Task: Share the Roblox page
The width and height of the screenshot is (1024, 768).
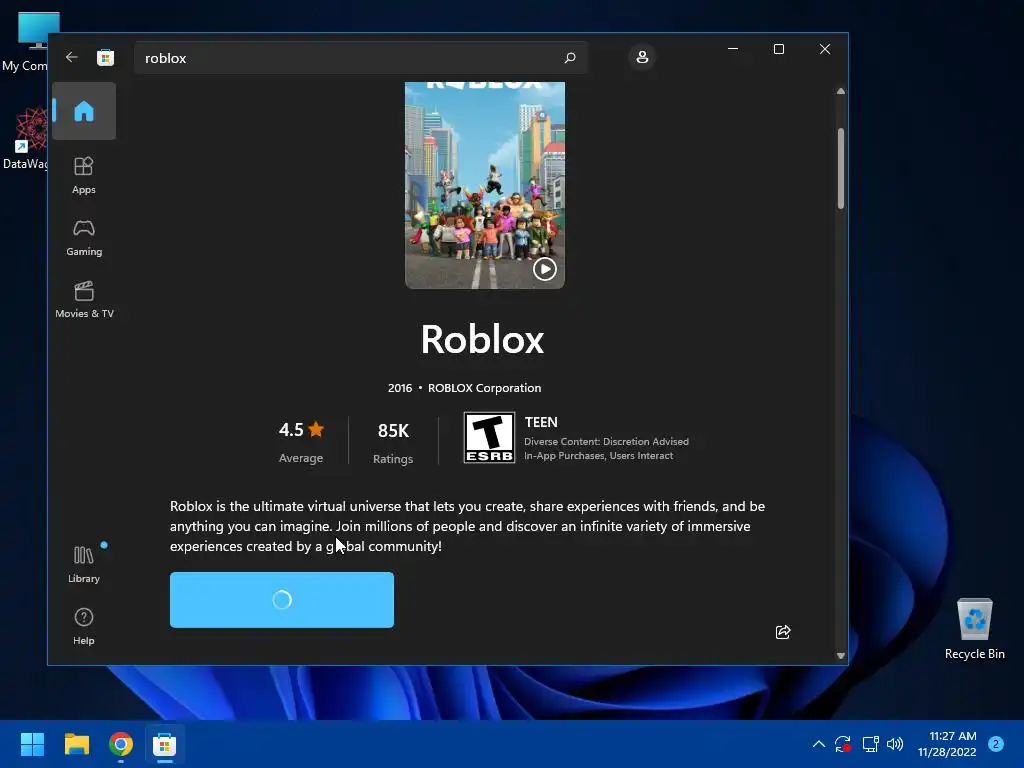Action: click(x=783, y=632)
